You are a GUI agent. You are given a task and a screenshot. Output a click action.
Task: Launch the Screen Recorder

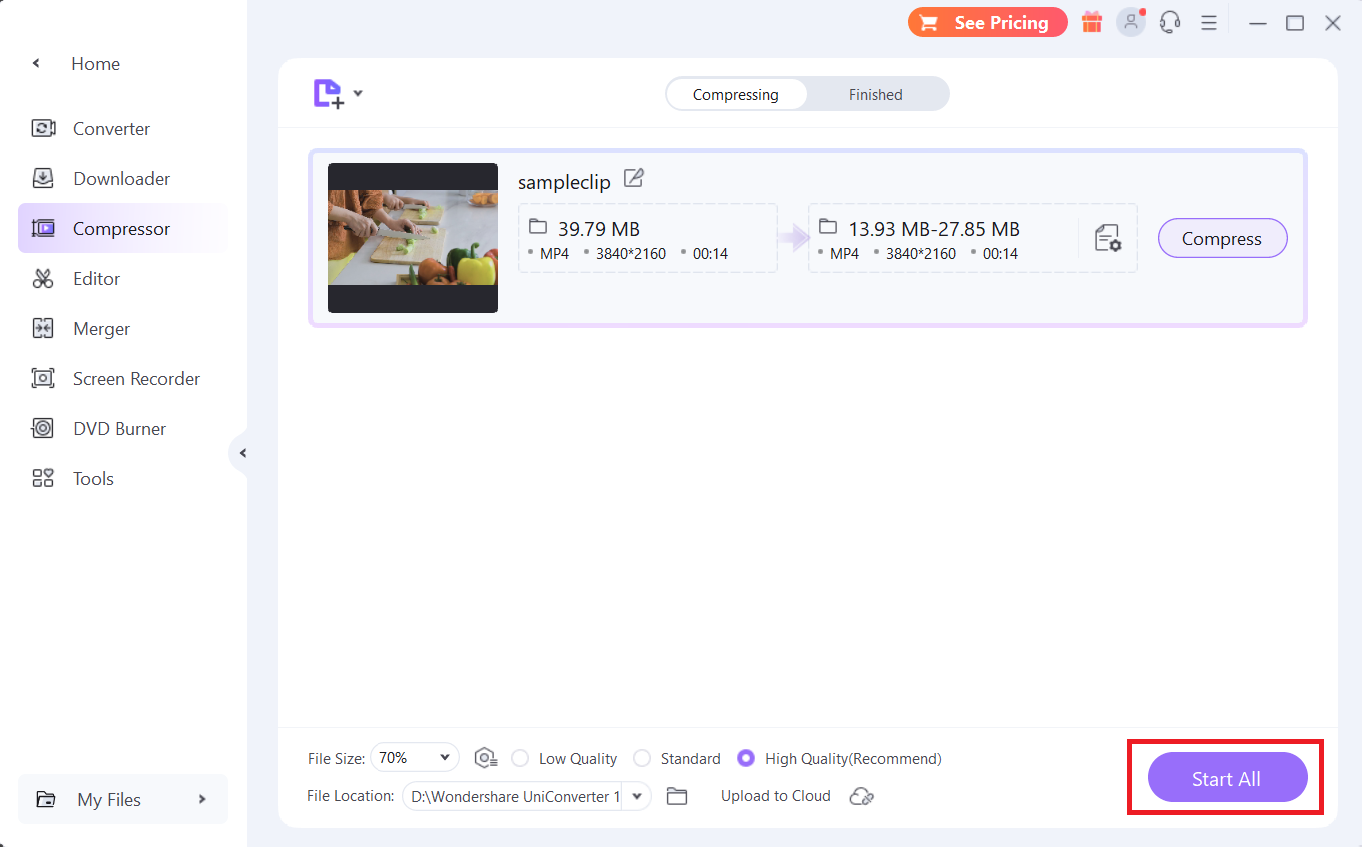[x=135, y=378]
